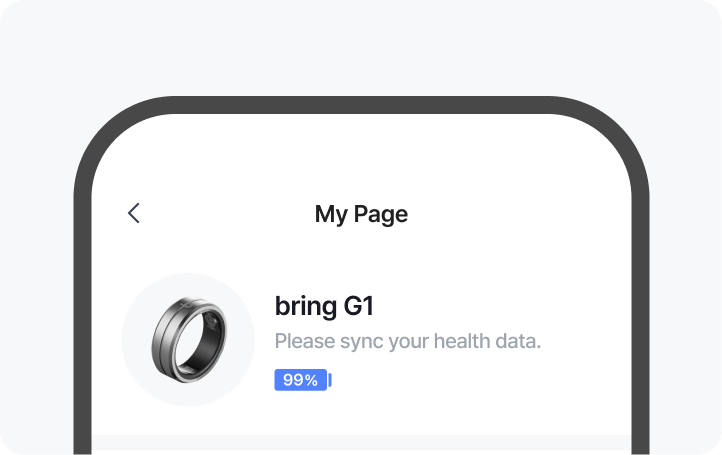Click the battery tip right of 99%
Screen dimensions: 722x455
point(330,380)
